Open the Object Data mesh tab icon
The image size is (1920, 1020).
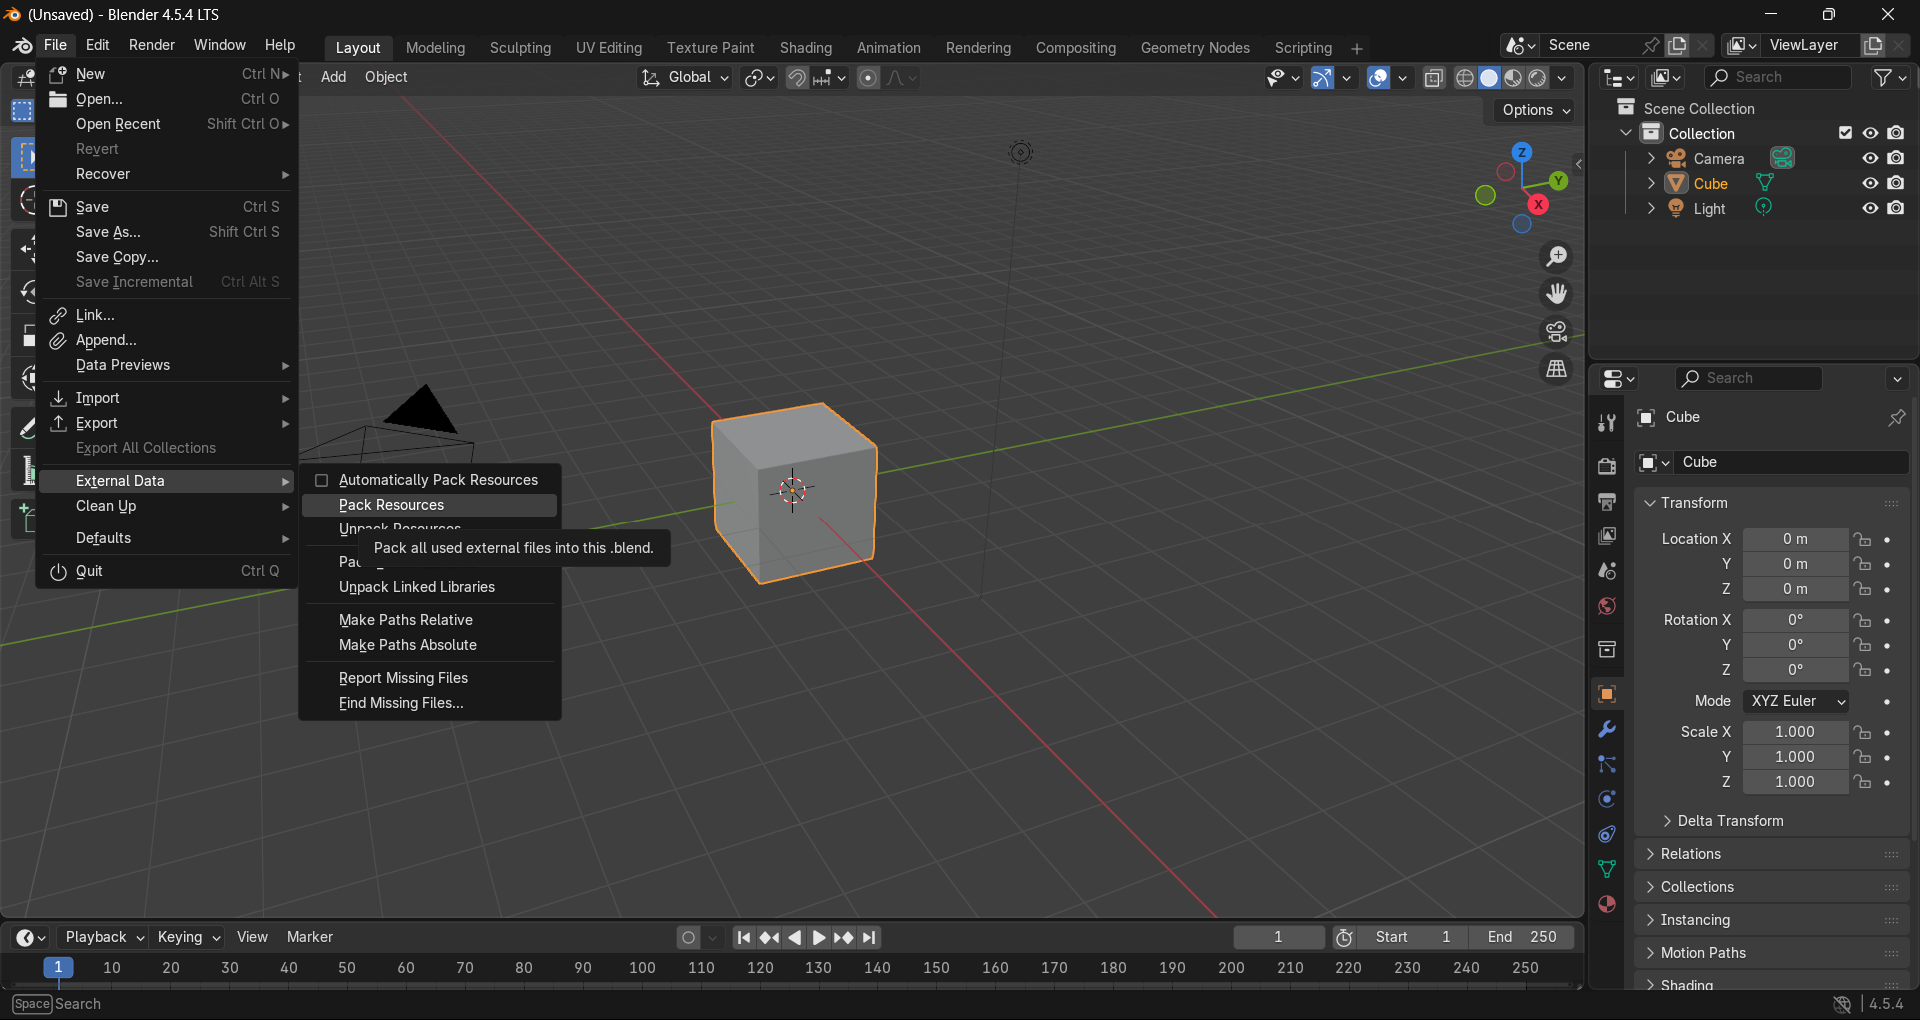pyautogui.click(x=1607, y=869)
